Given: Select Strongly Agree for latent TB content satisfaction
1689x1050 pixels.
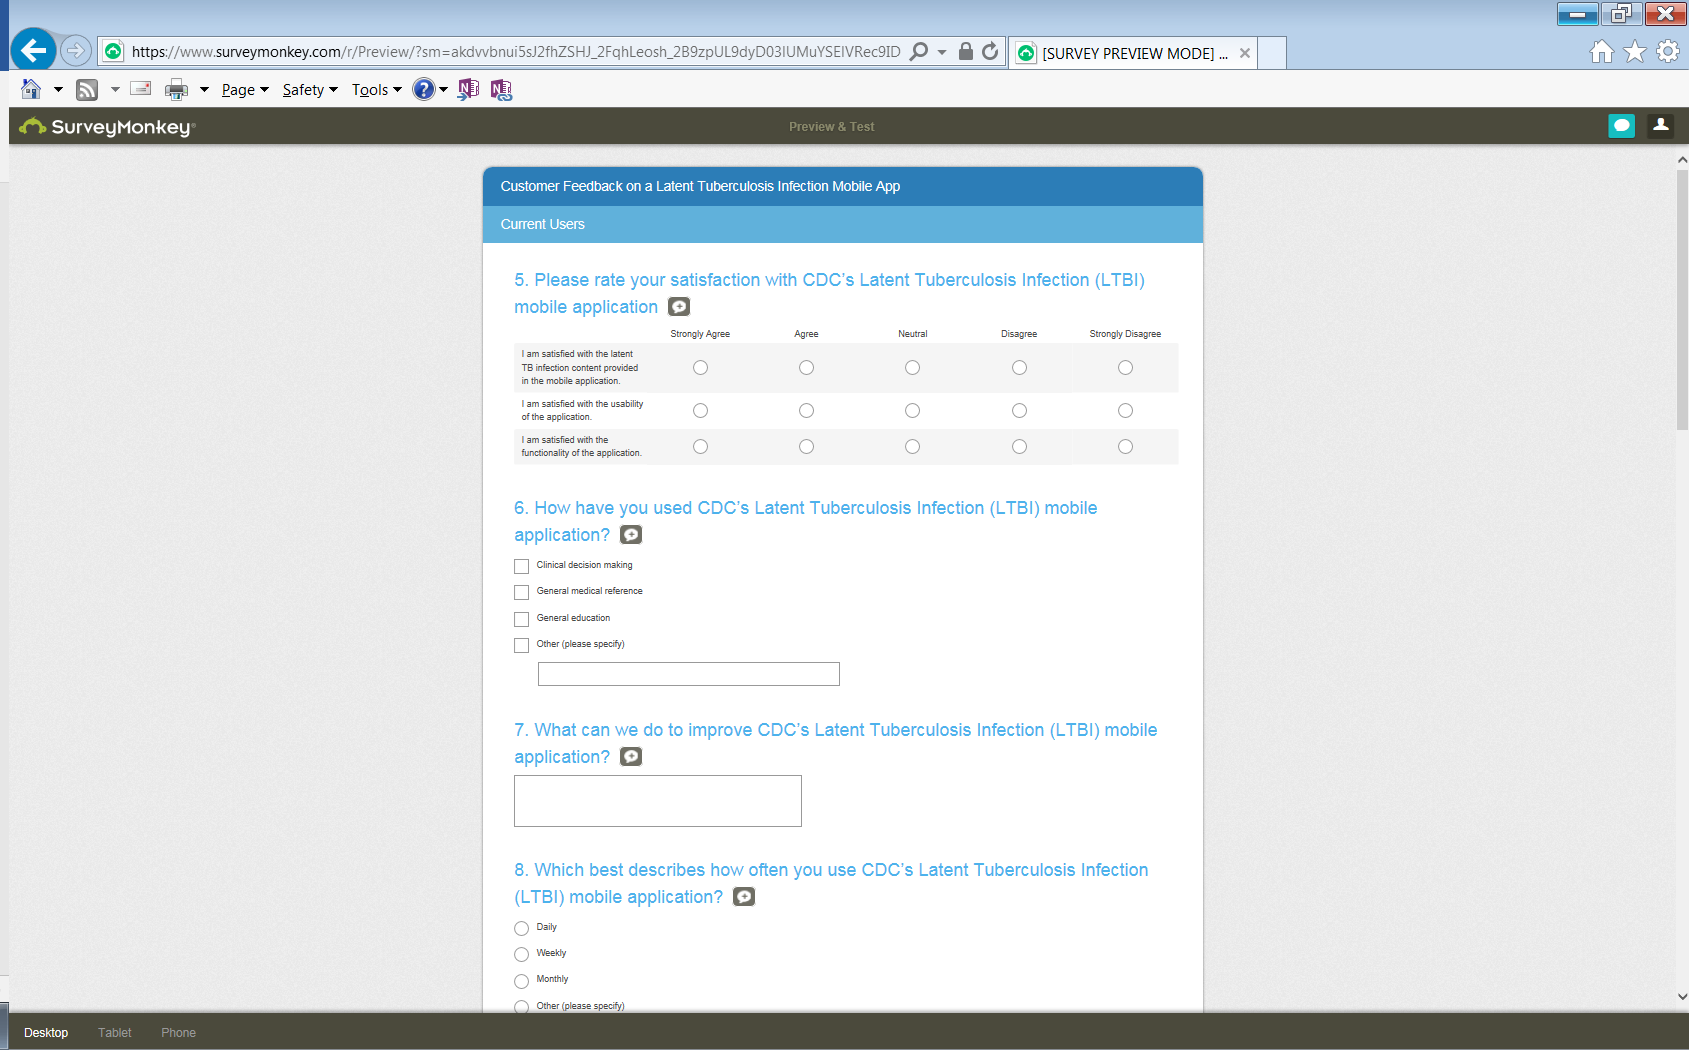Looking at the screenshot, I should [x=700, y=368].
